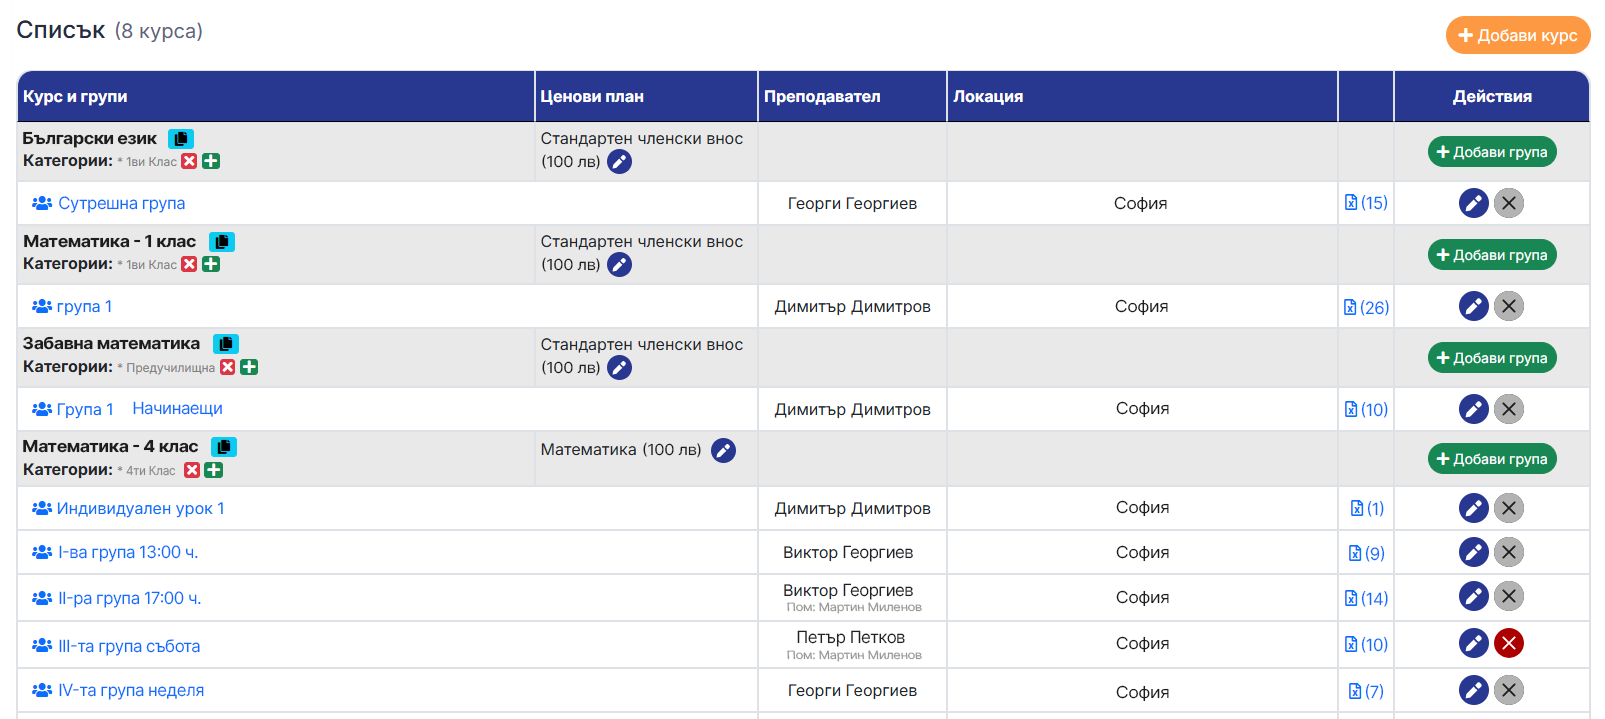Remove the 1ви Клас category from Български език
The image size is (1605, 719).
189,162
